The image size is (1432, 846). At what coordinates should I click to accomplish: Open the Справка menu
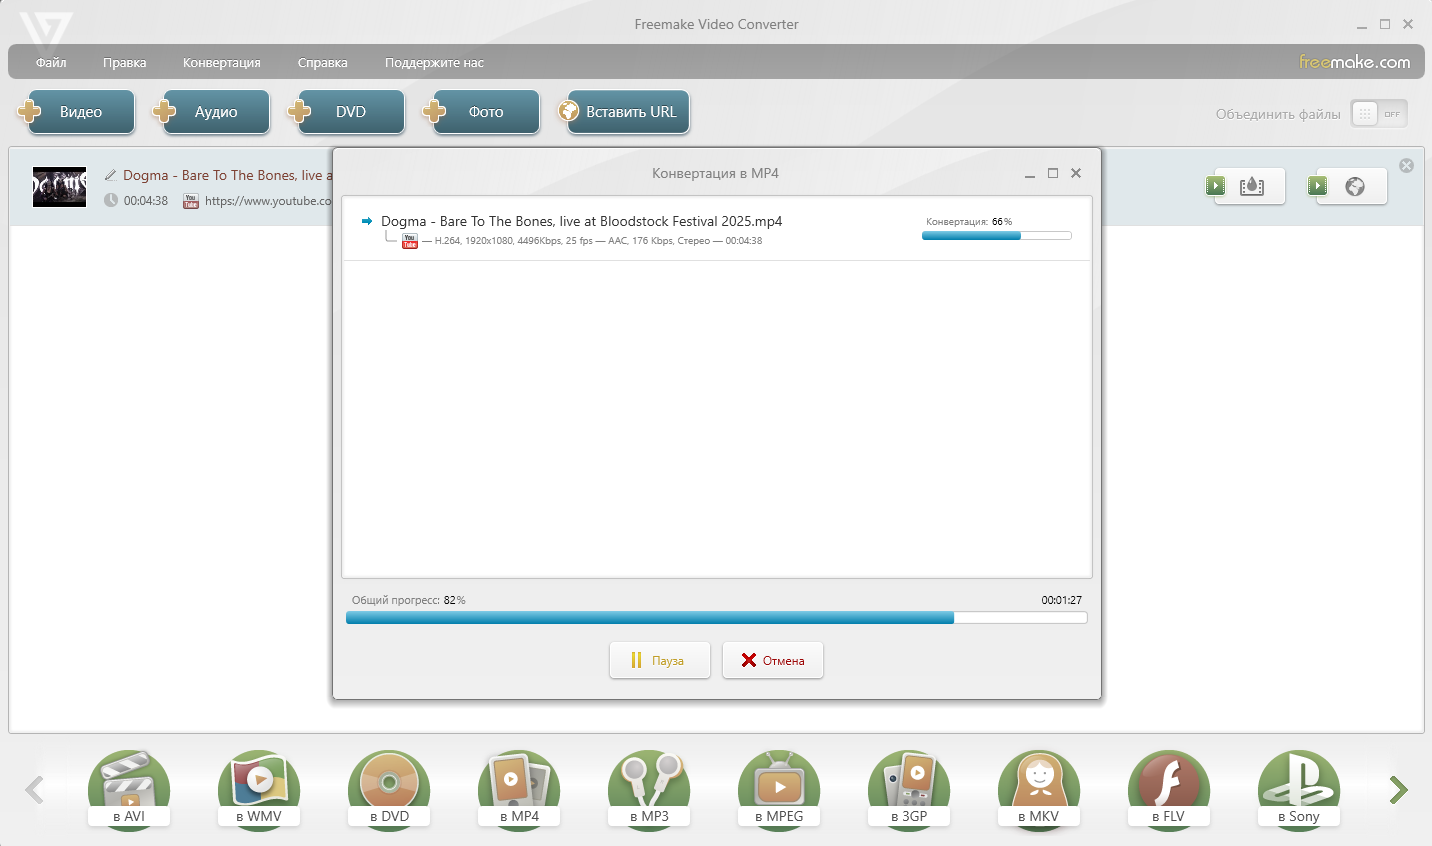coord(322,62)
